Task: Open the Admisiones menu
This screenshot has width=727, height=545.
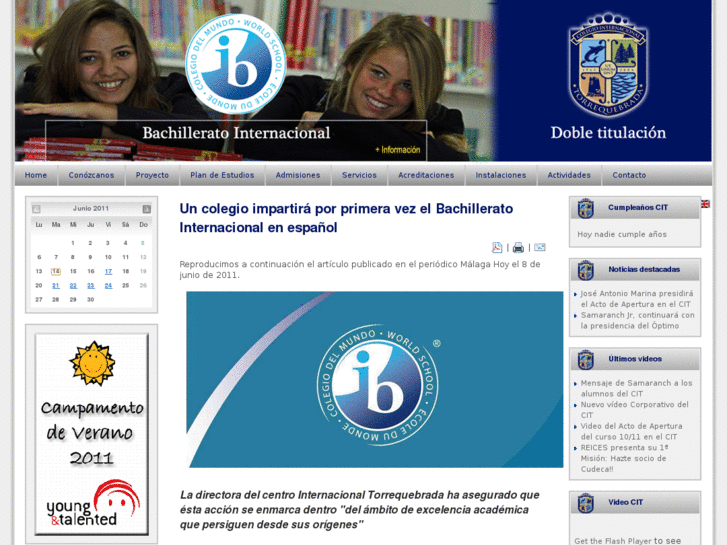Action: (298, 175)
